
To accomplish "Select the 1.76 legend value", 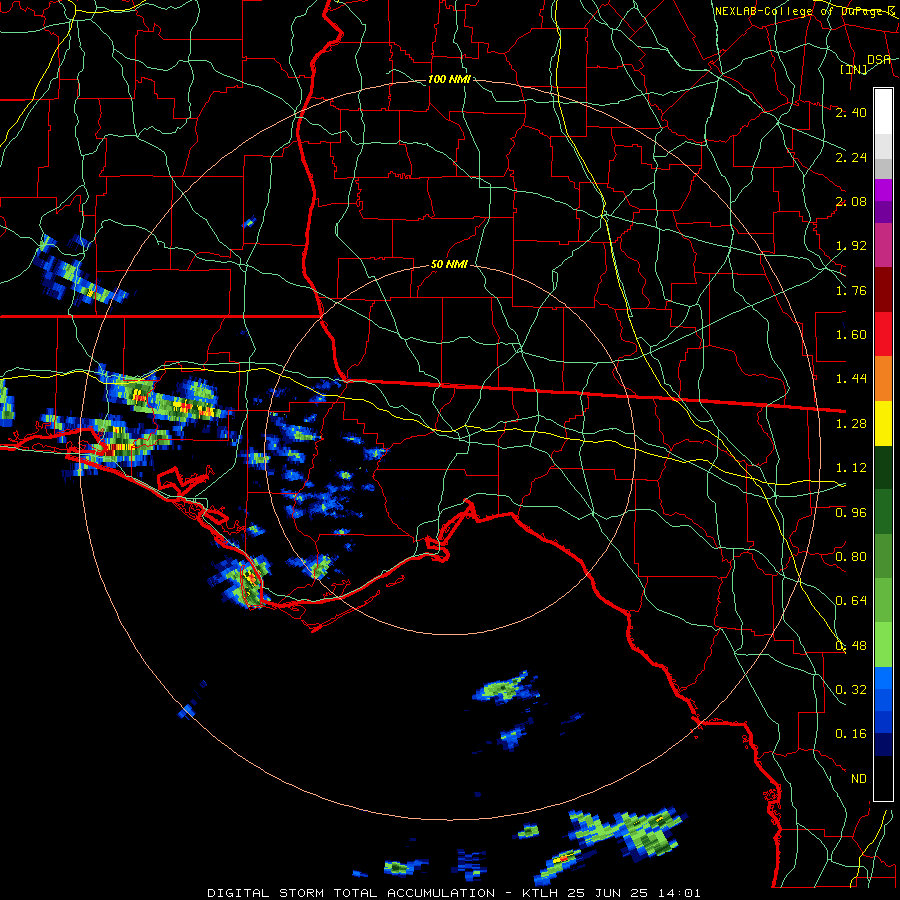I will click(851, 290).
